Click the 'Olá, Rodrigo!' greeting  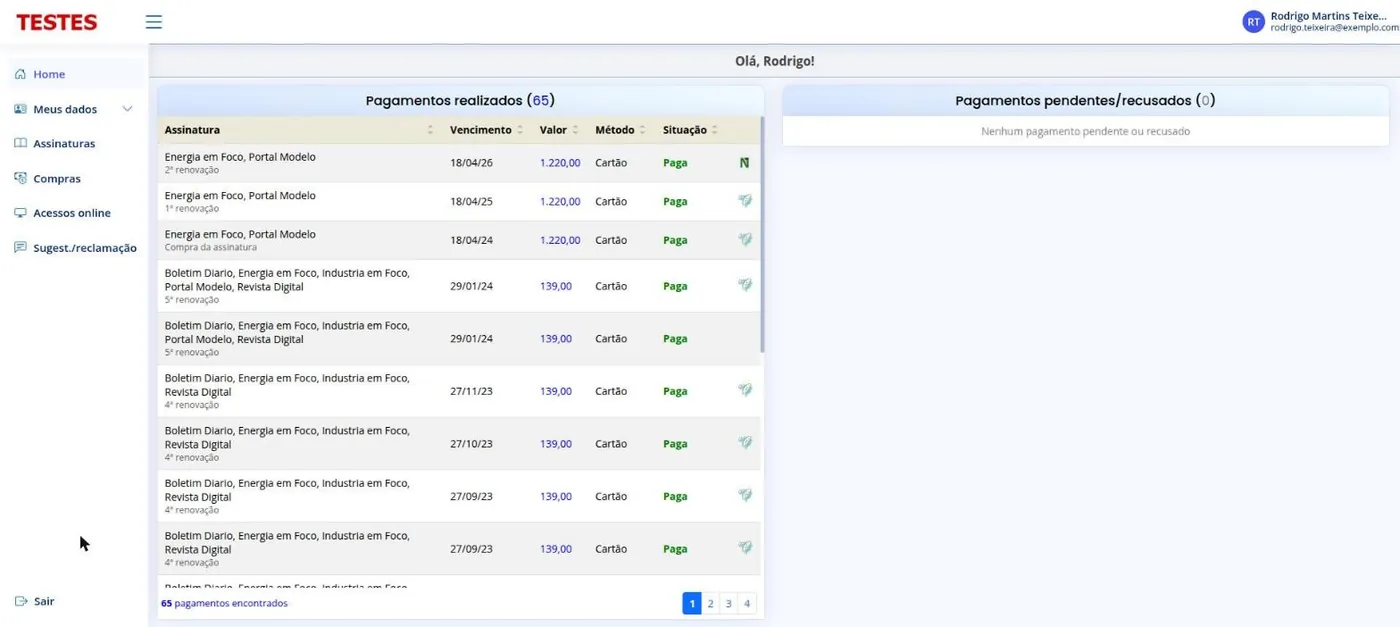[775, 61]
